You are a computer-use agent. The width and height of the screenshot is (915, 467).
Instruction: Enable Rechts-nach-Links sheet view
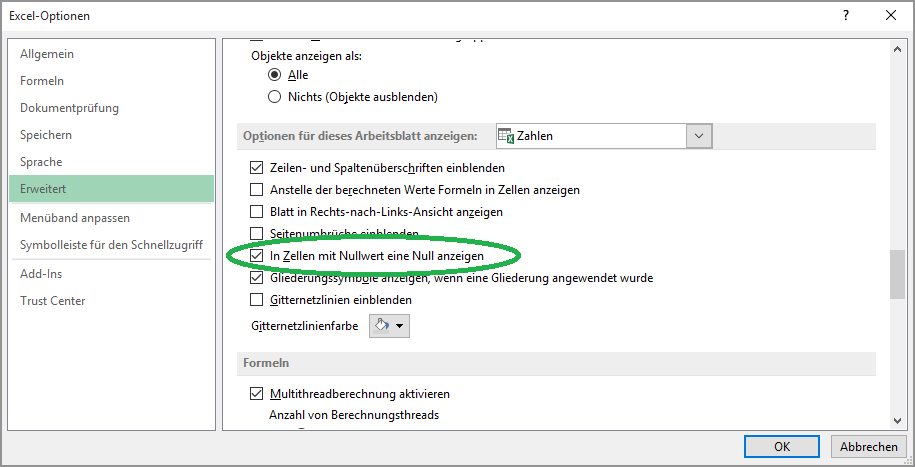tap(256, 212)
